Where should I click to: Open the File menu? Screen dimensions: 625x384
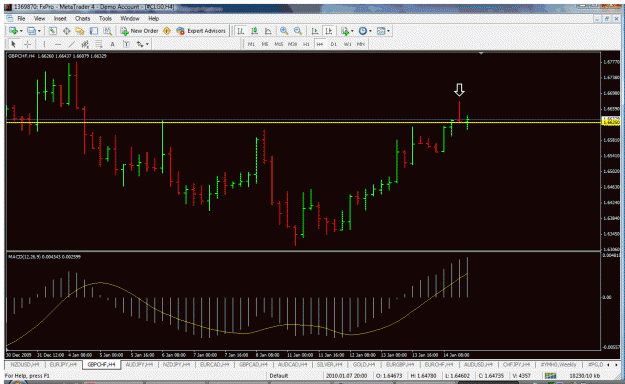point(21,19)
